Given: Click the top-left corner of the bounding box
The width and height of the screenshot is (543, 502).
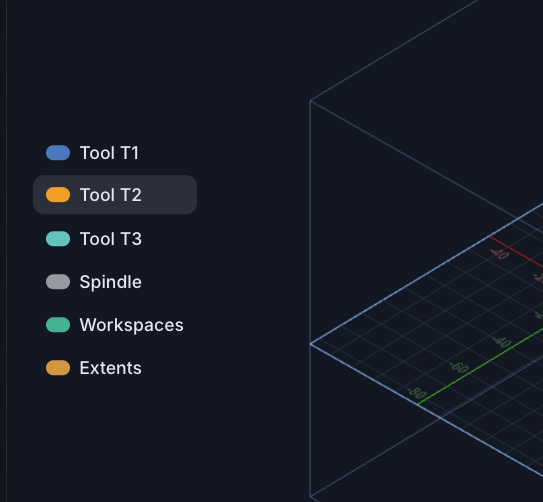Looking at the screenshot, I should click(310, 101).
